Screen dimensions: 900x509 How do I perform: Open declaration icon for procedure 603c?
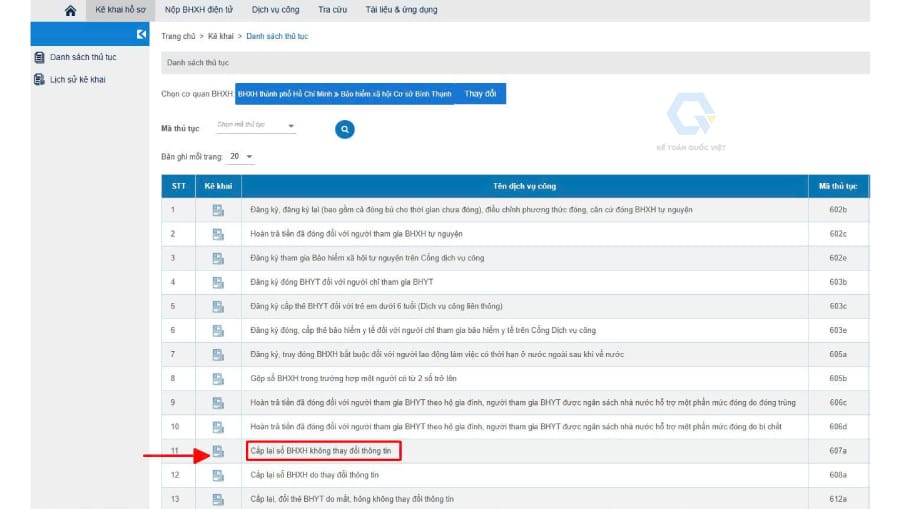coord(218,306)
